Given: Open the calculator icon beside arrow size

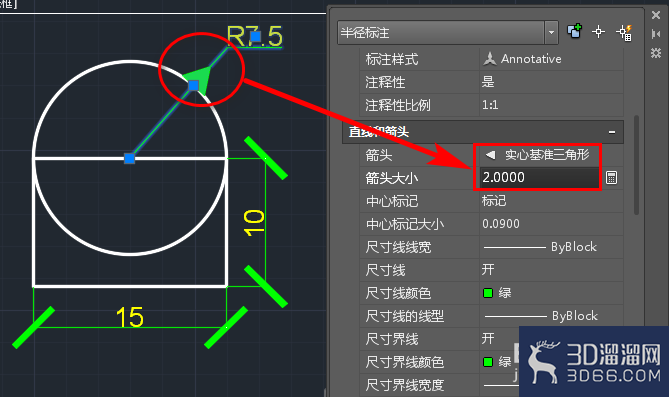Looking at the screenshot, I should (611, 178).
